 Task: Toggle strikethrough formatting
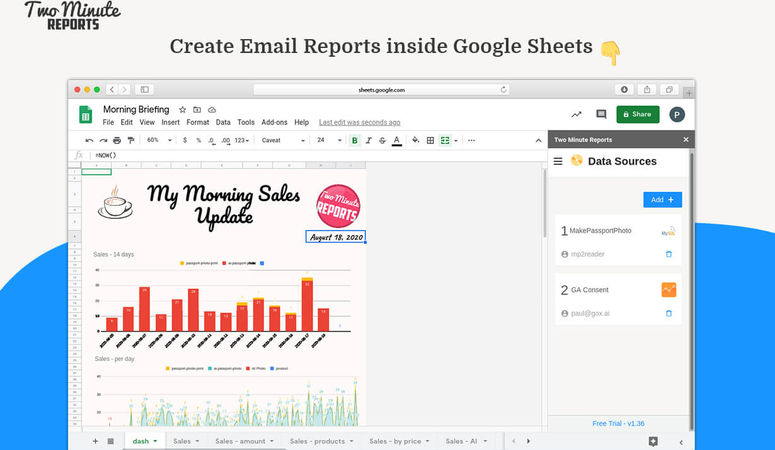(382, 140)
